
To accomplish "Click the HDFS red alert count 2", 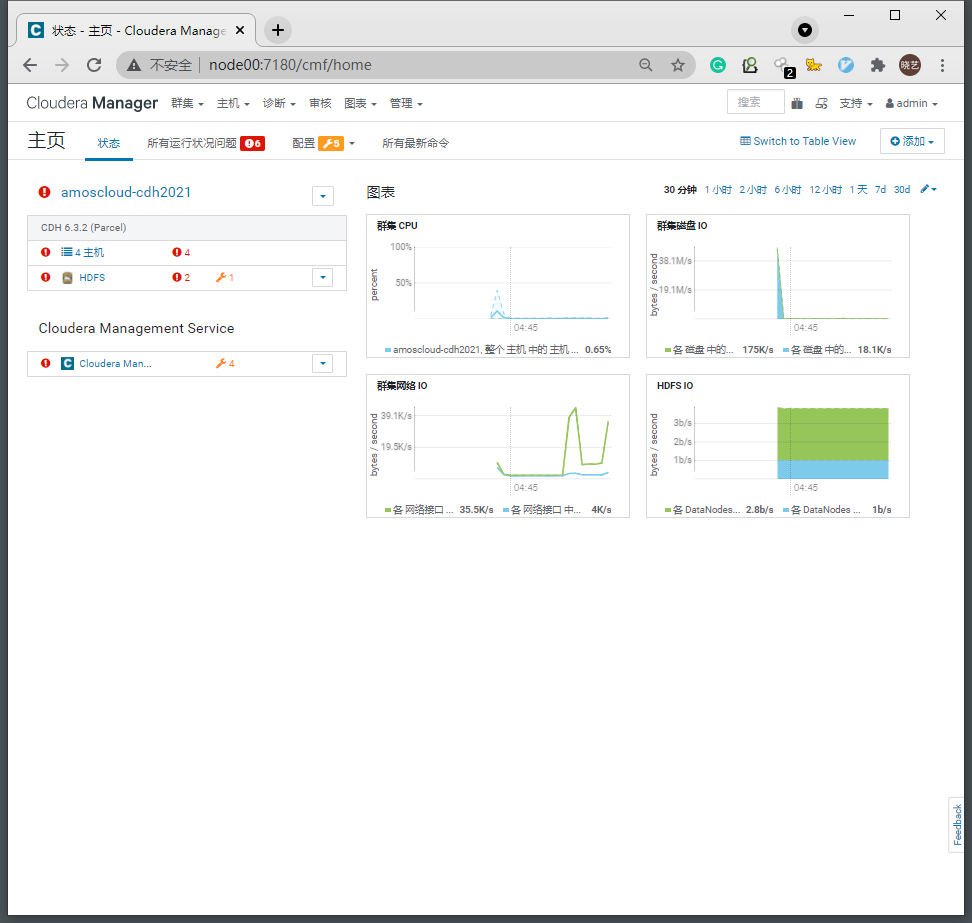I will tap(181, 278).
